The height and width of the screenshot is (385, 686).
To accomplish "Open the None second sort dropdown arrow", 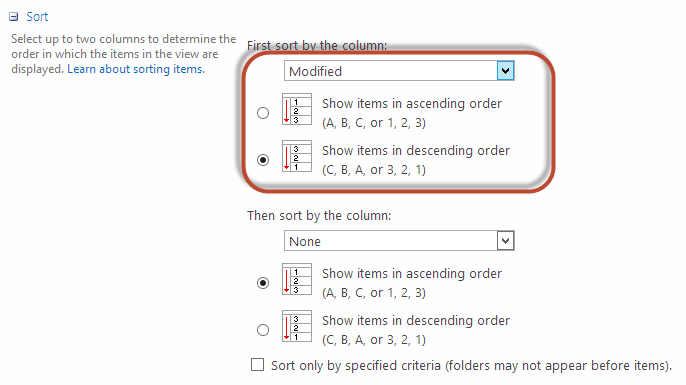I will (x=505, y=241).
